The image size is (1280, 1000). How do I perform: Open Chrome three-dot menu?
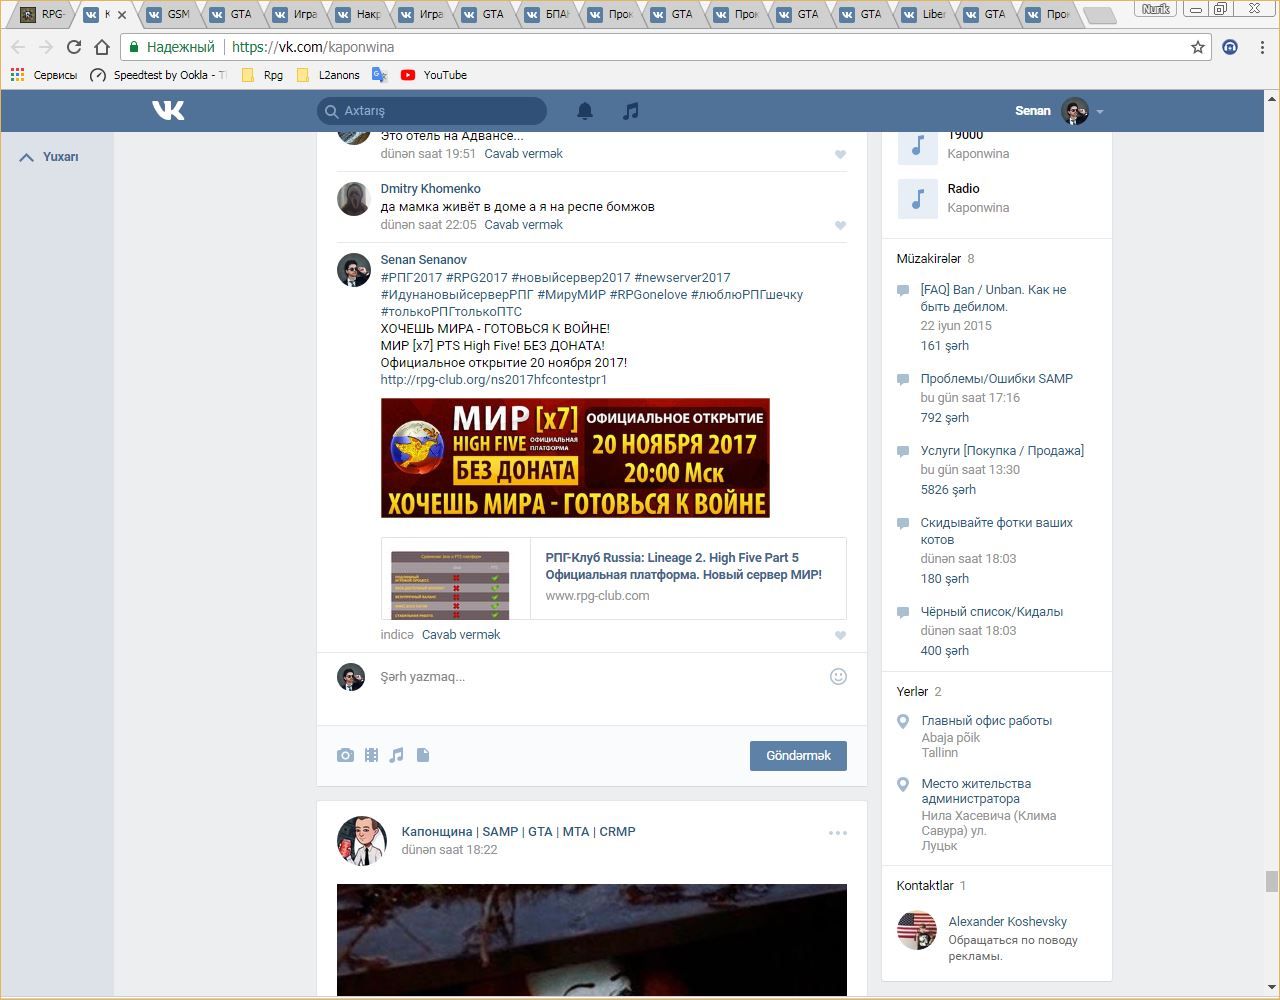coord(1264,47)
